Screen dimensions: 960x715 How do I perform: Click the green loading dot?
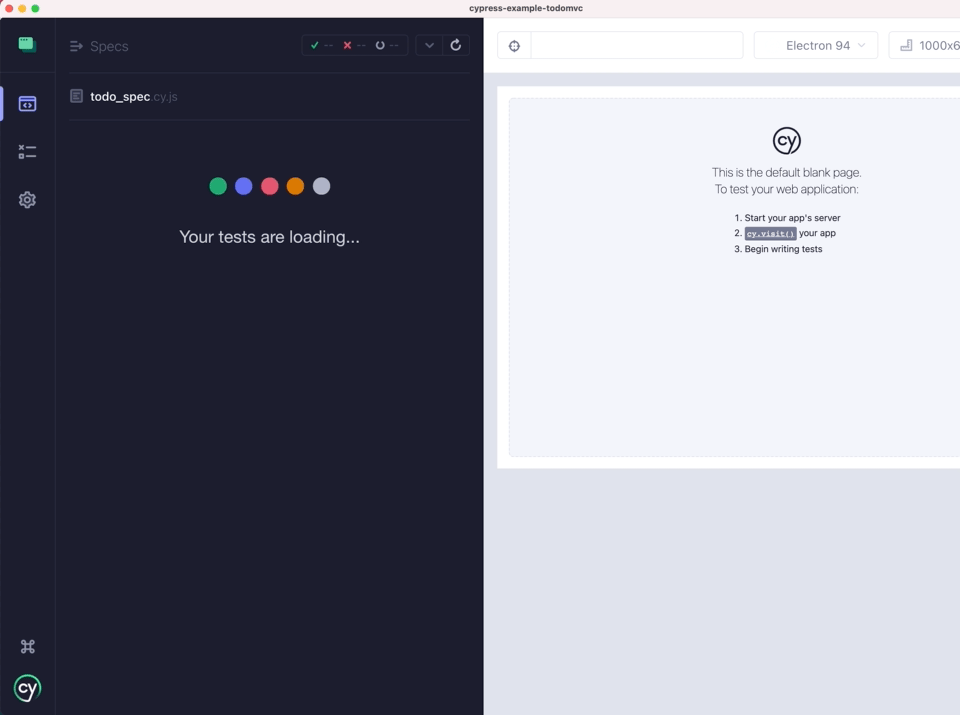(x=218, y=186)
